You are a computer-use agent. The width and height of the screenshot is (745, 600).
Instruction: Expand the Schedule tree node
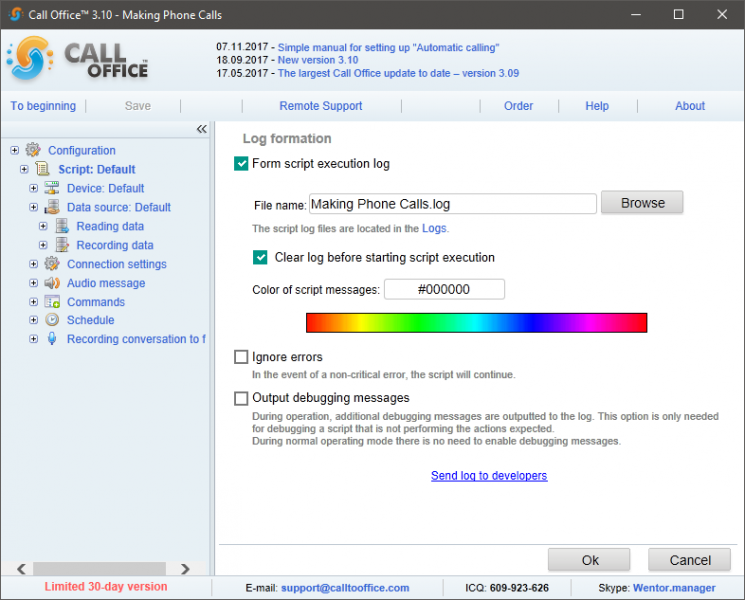(33, 320)
